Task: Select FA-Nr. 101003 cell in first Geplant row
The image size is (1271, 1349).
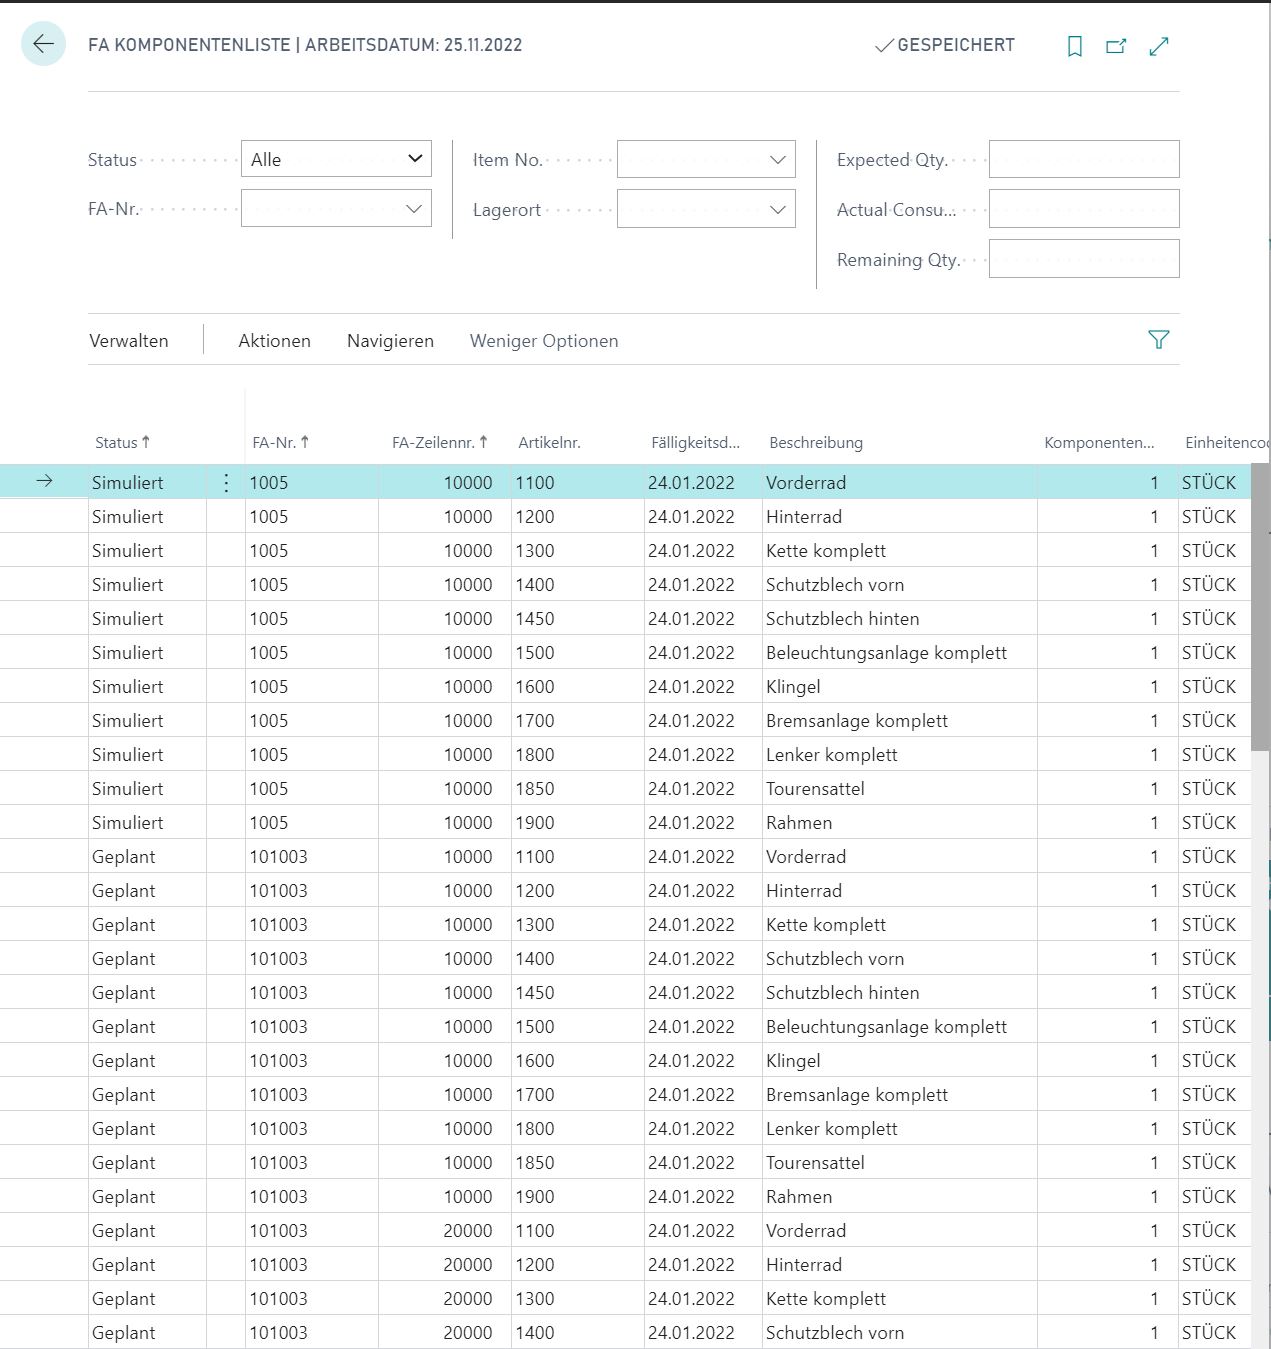Action: pos(311,857)
